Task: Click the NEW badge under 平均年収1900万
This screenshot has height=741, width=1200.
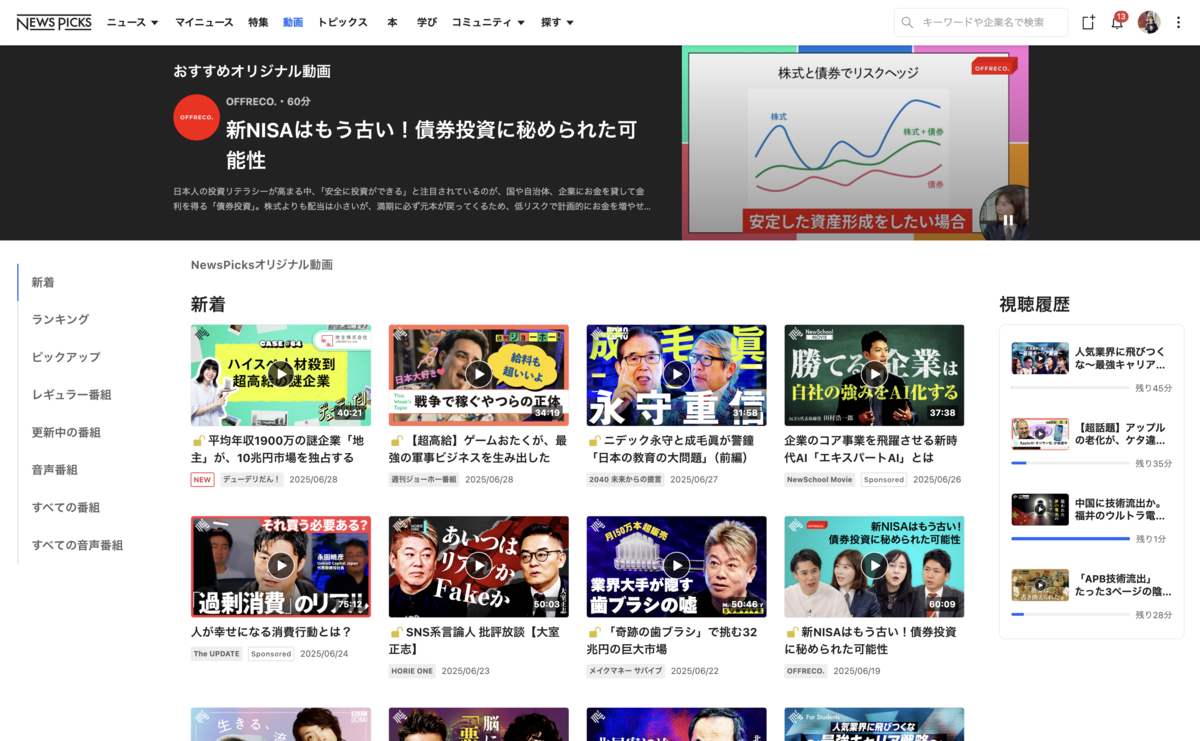Action: [203, 480]
